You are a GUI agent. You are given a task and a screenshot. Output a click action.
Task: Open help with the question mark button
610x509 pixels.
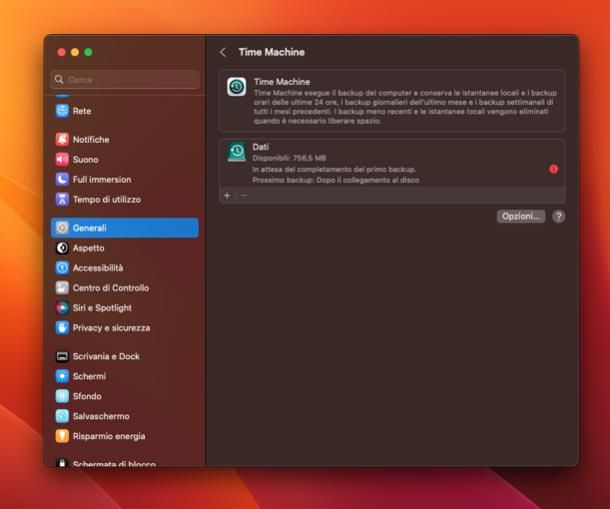[x=559, y=216]
